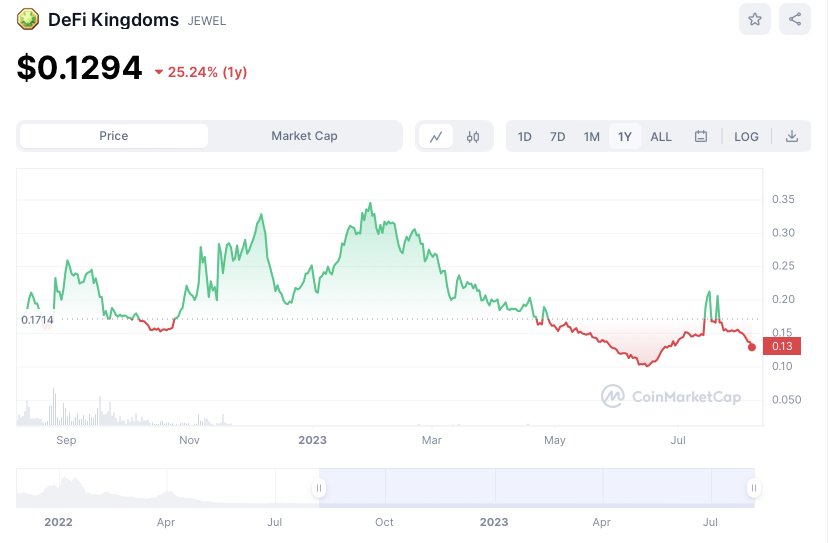Select the Price tab
Image resolution: width=828 pixels, height=543 pixels.
[x=114, y=136]
